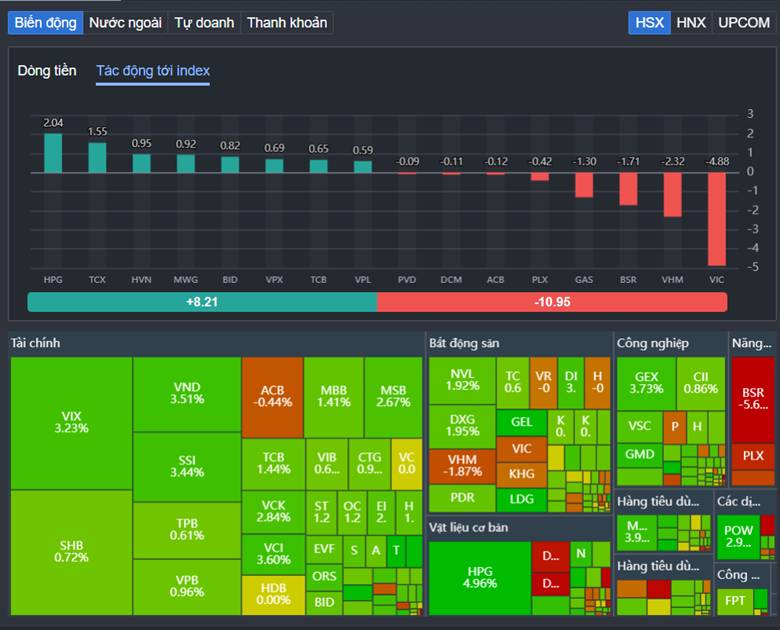The height and width of the screenshot is (630, 780).
Task: Switch to the HNX exchange
Action: [x=691, y=23]
